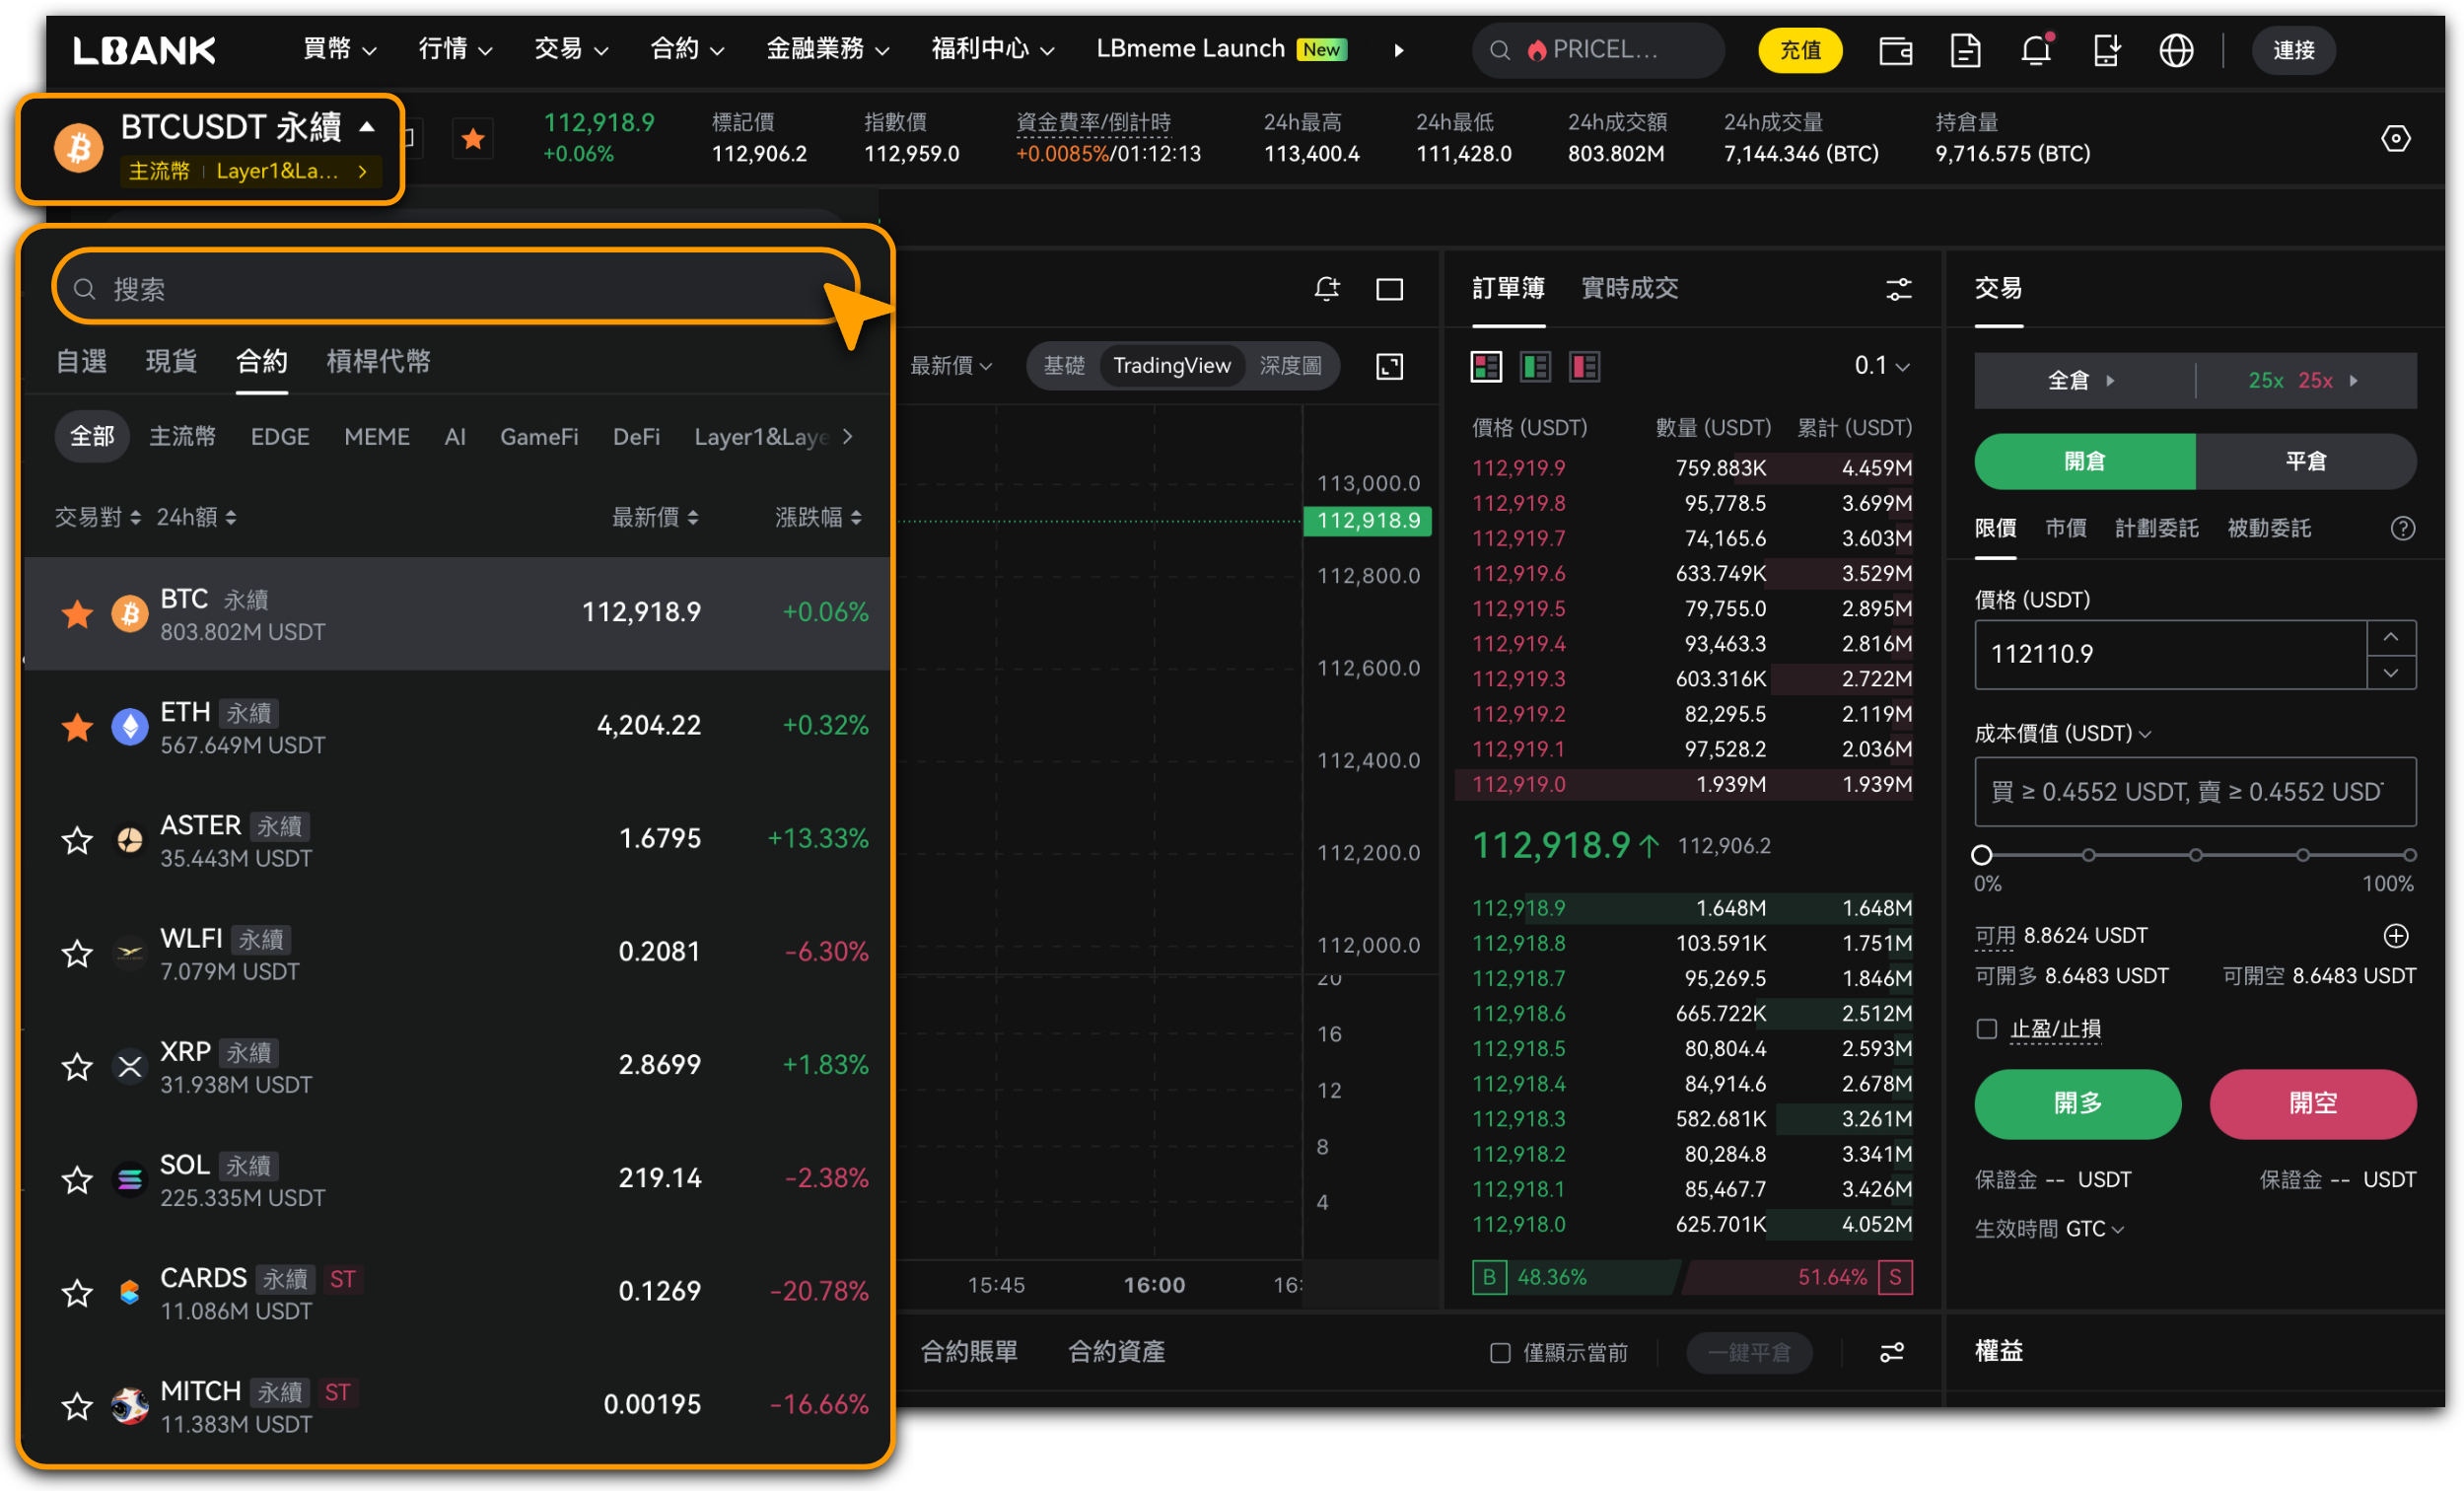Open the 最新價 chart price dropdown
The width and height of the screenshot is (2464, 1491).
coord(950,366)
